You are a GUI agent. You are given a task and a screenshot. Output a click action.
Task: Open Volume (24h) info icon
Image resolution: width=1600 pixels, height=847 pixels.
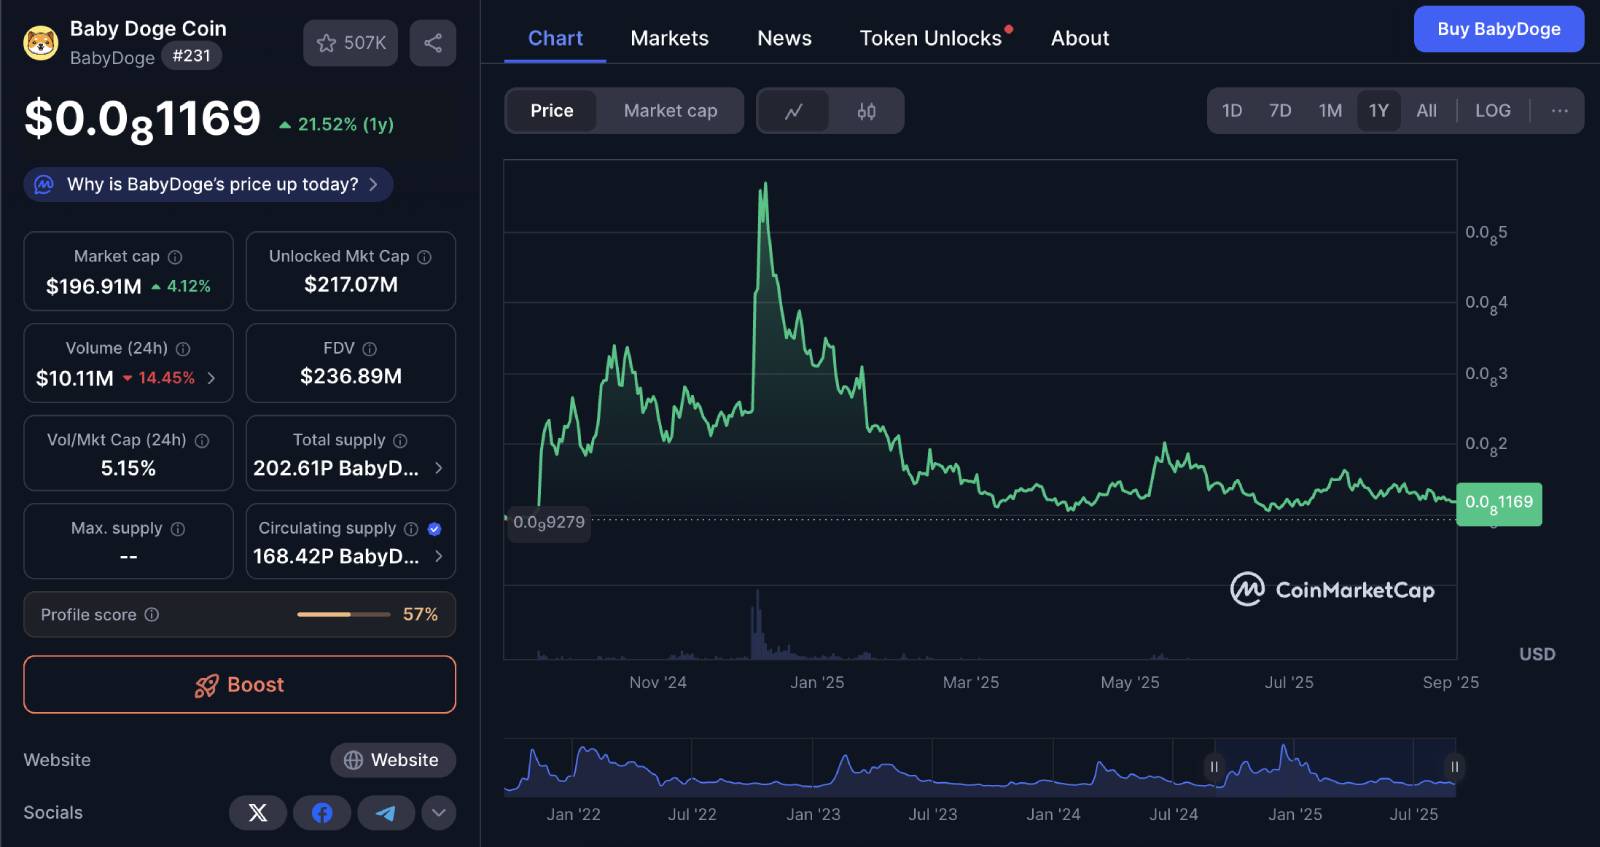183,349
